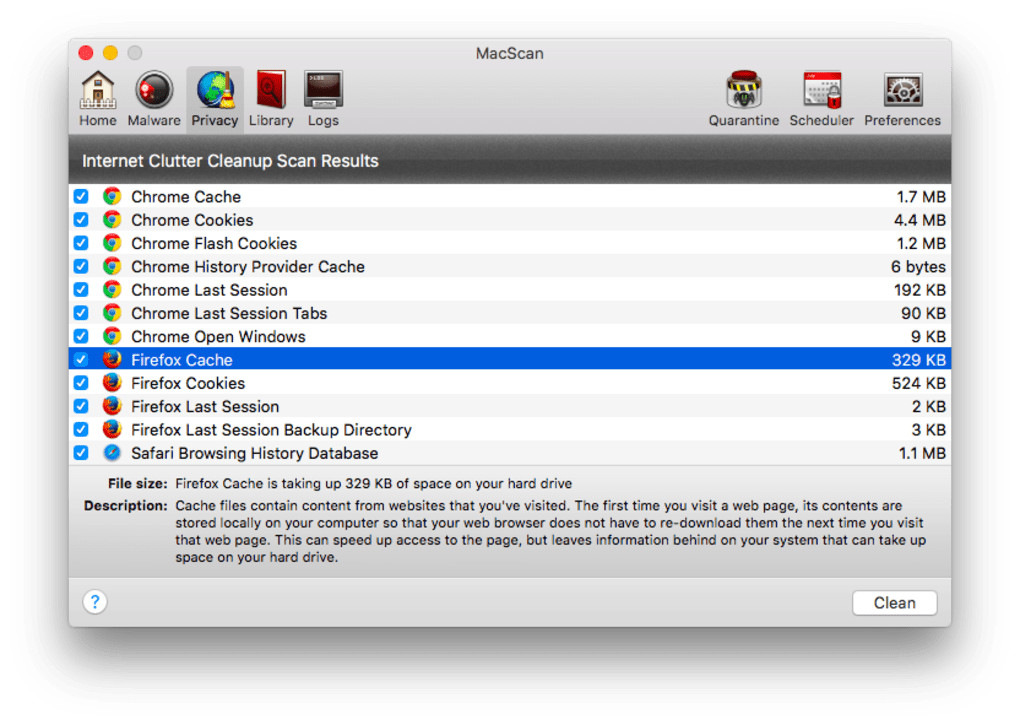Minimize MacScan with the yellow button
This screenshot has height=725, width=1020.
point(111,53)
